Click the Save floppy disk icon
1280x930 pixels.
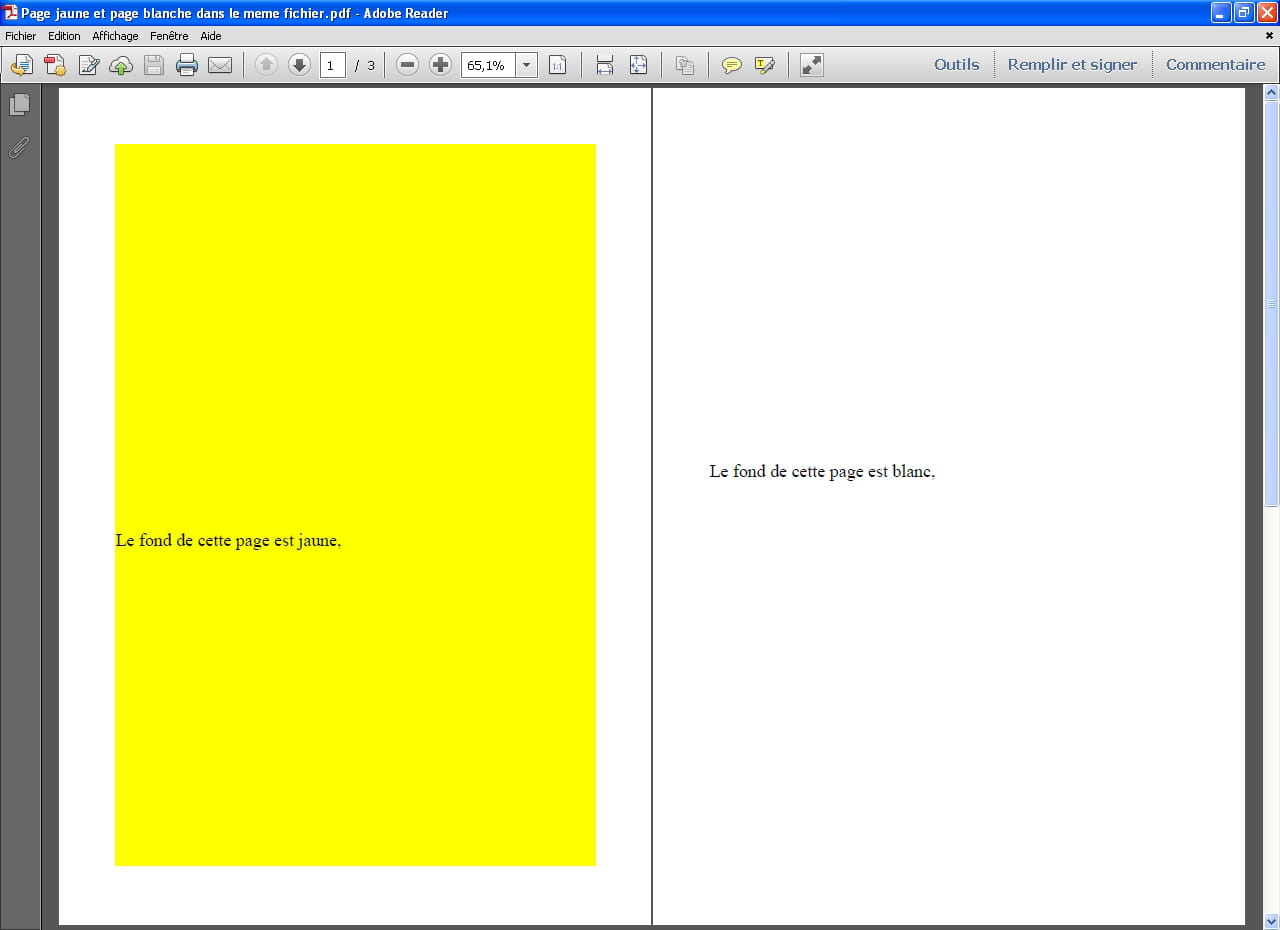(154, 65)
